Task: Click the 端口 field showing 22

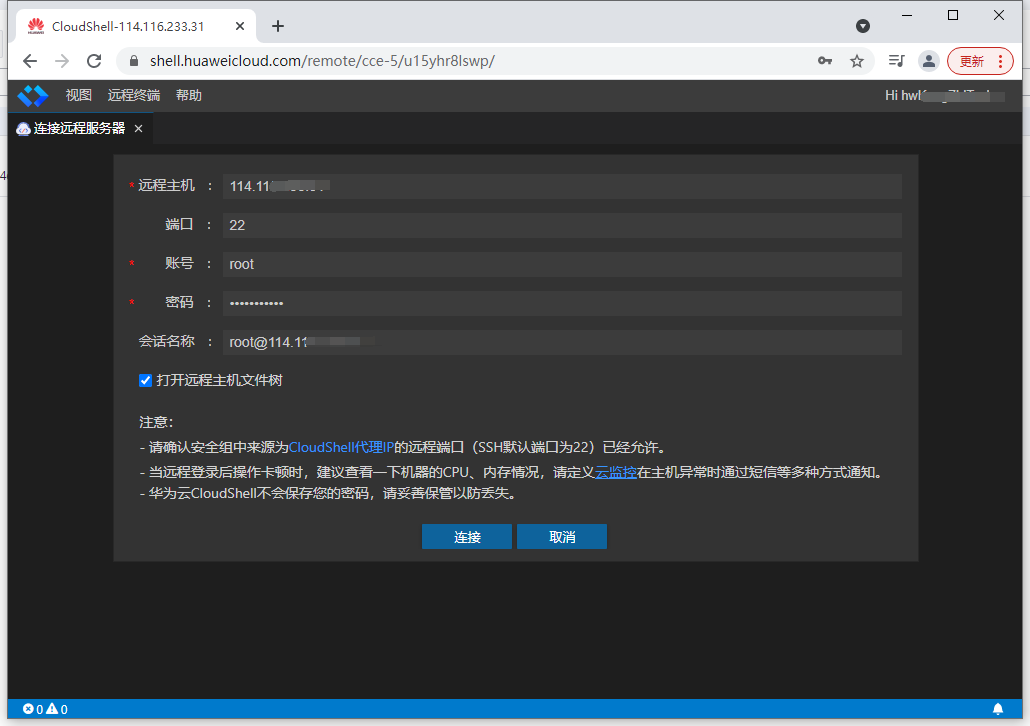Action: (562, 225)
